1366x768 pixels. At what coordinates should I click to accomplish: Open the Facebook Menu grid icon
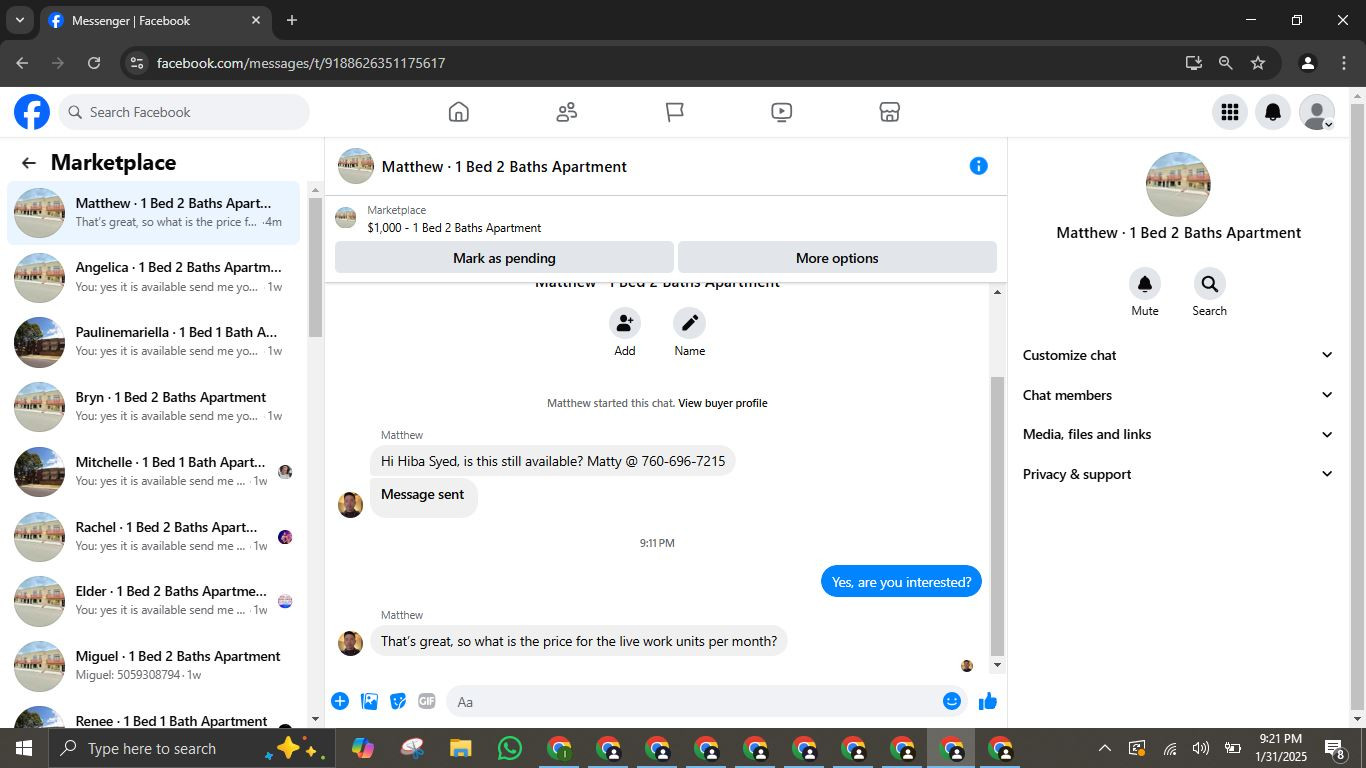pyautogui.click(x=1230, y=112)
